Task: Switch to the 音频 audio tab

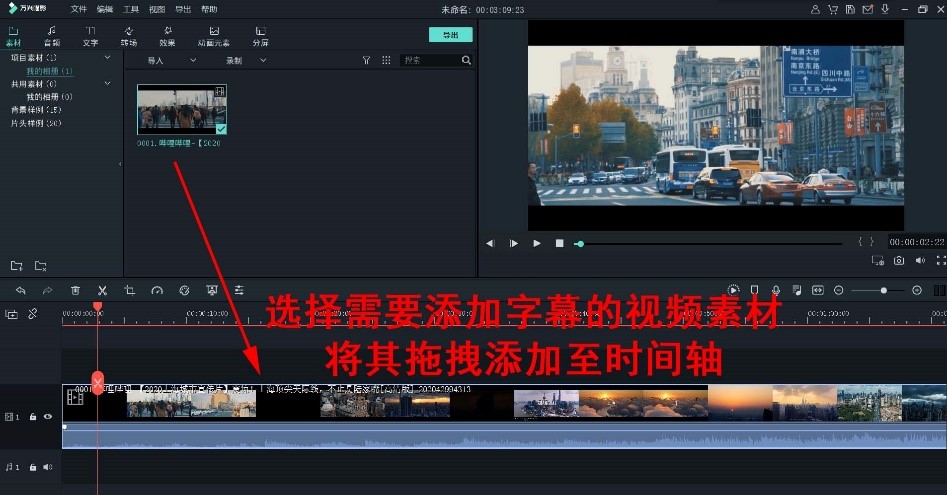Action: [52, 36]
